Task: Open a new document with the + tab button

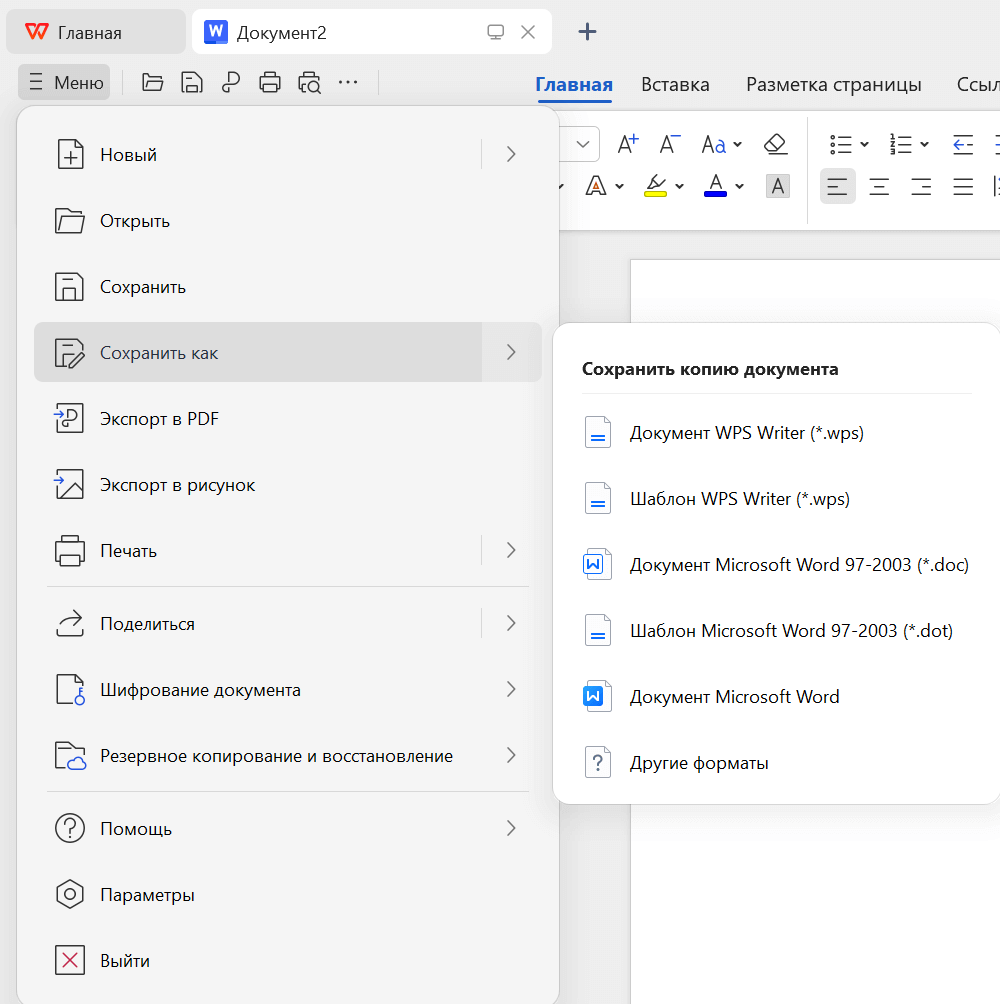Action: point(587,31)
